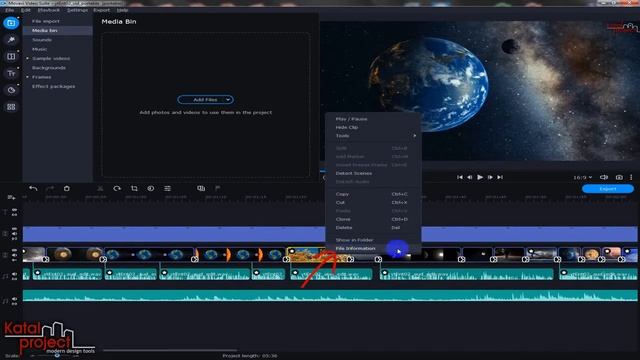This screenshot has height=360, width=640.
Task: Redo the undone action
Action: [x=50, y=188]
